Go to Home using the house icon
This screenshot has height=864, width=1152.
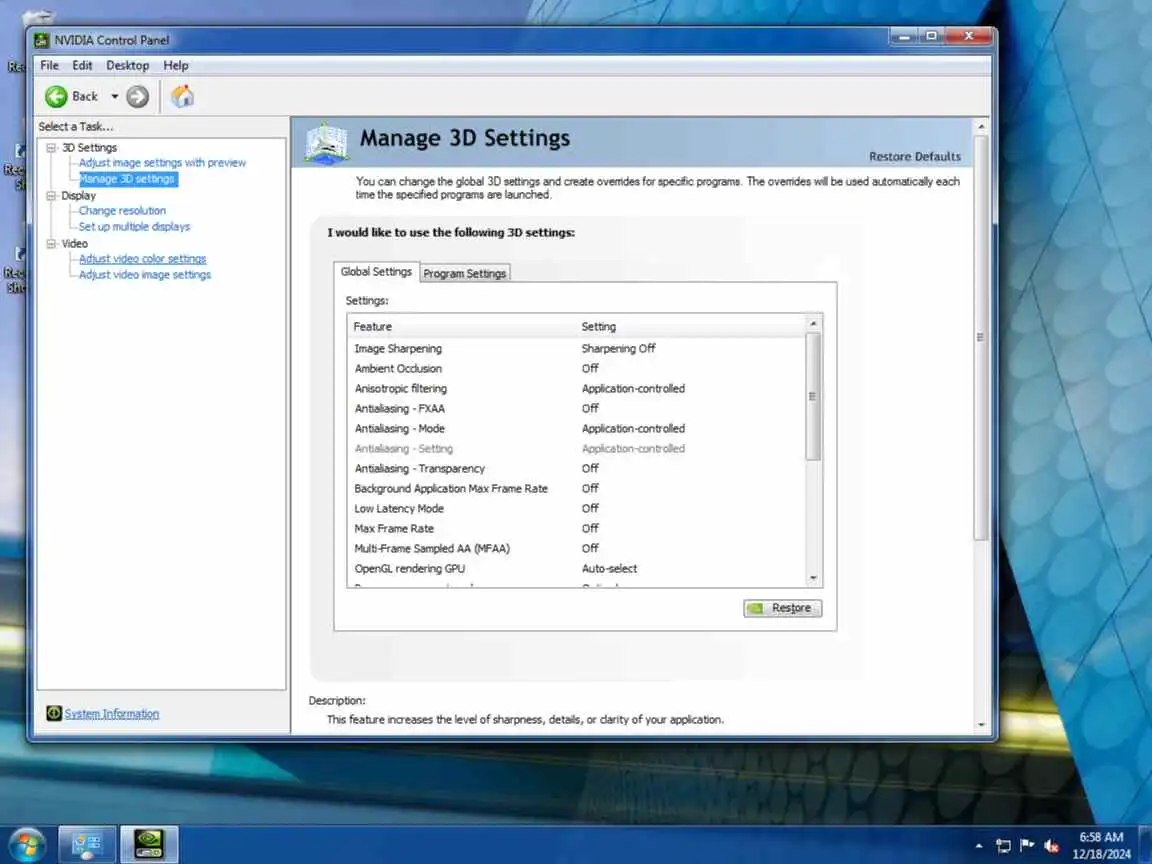[182, 96]
